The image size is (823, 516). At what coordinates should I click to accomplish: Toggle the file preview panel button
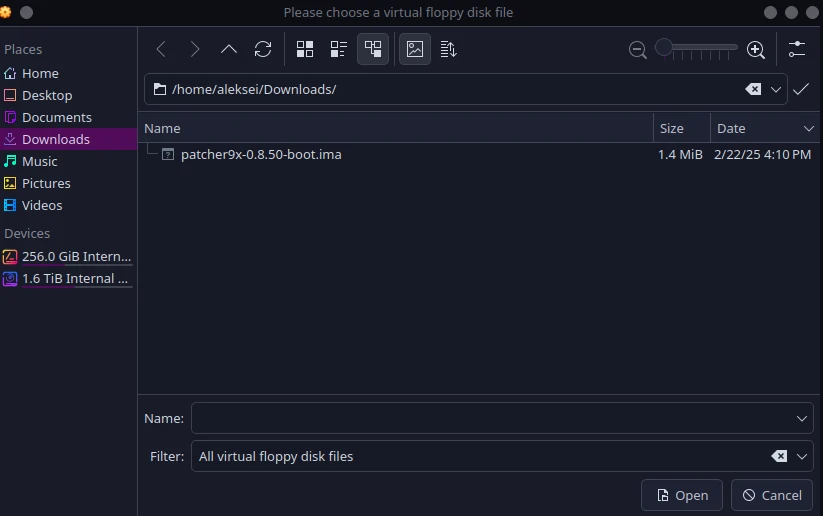click(x=415, y=49)
